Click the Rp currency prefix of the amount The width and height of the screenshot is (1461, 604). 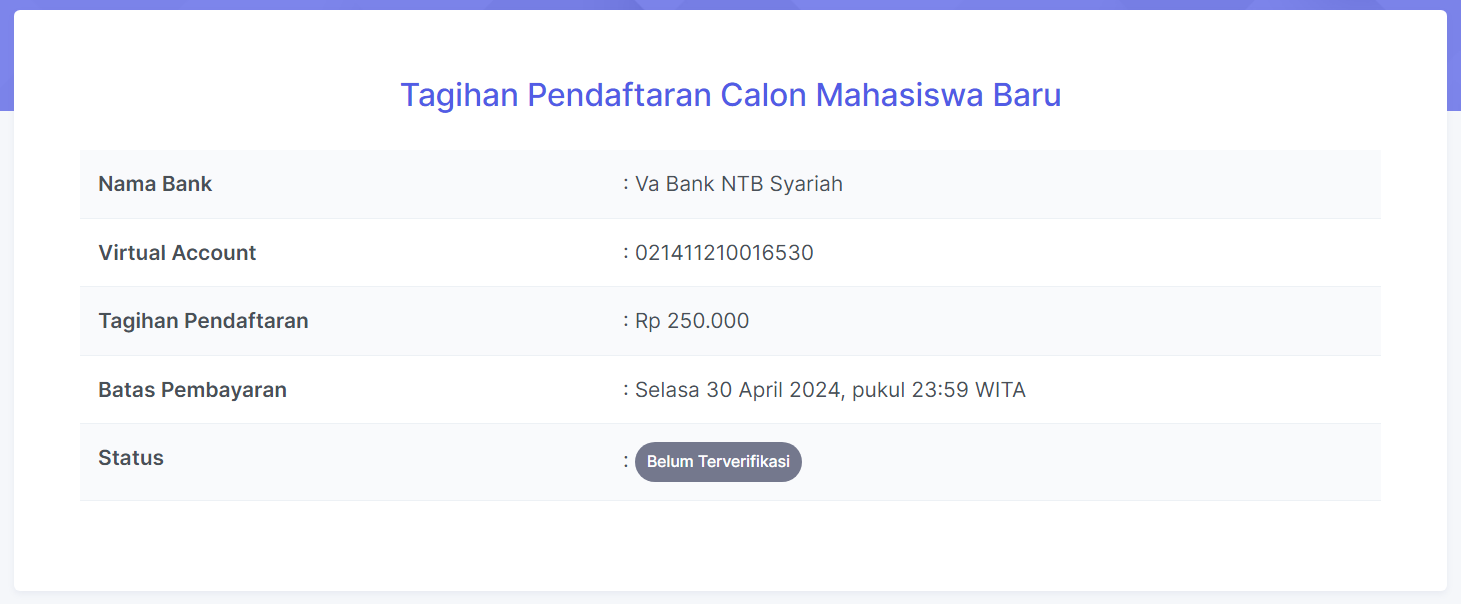pos(647,321)
